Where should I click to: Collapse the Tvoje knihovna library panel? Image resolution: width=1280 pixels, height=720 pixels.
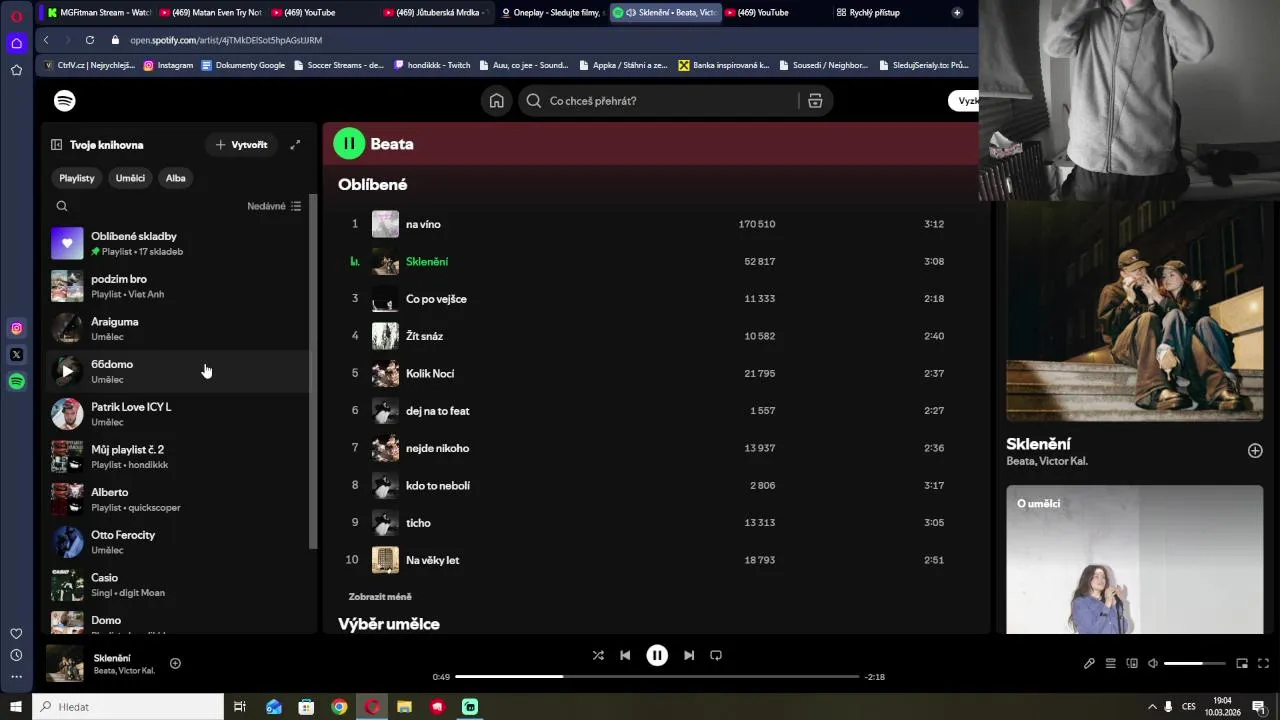pyautogui.click(x=57, y=145)
